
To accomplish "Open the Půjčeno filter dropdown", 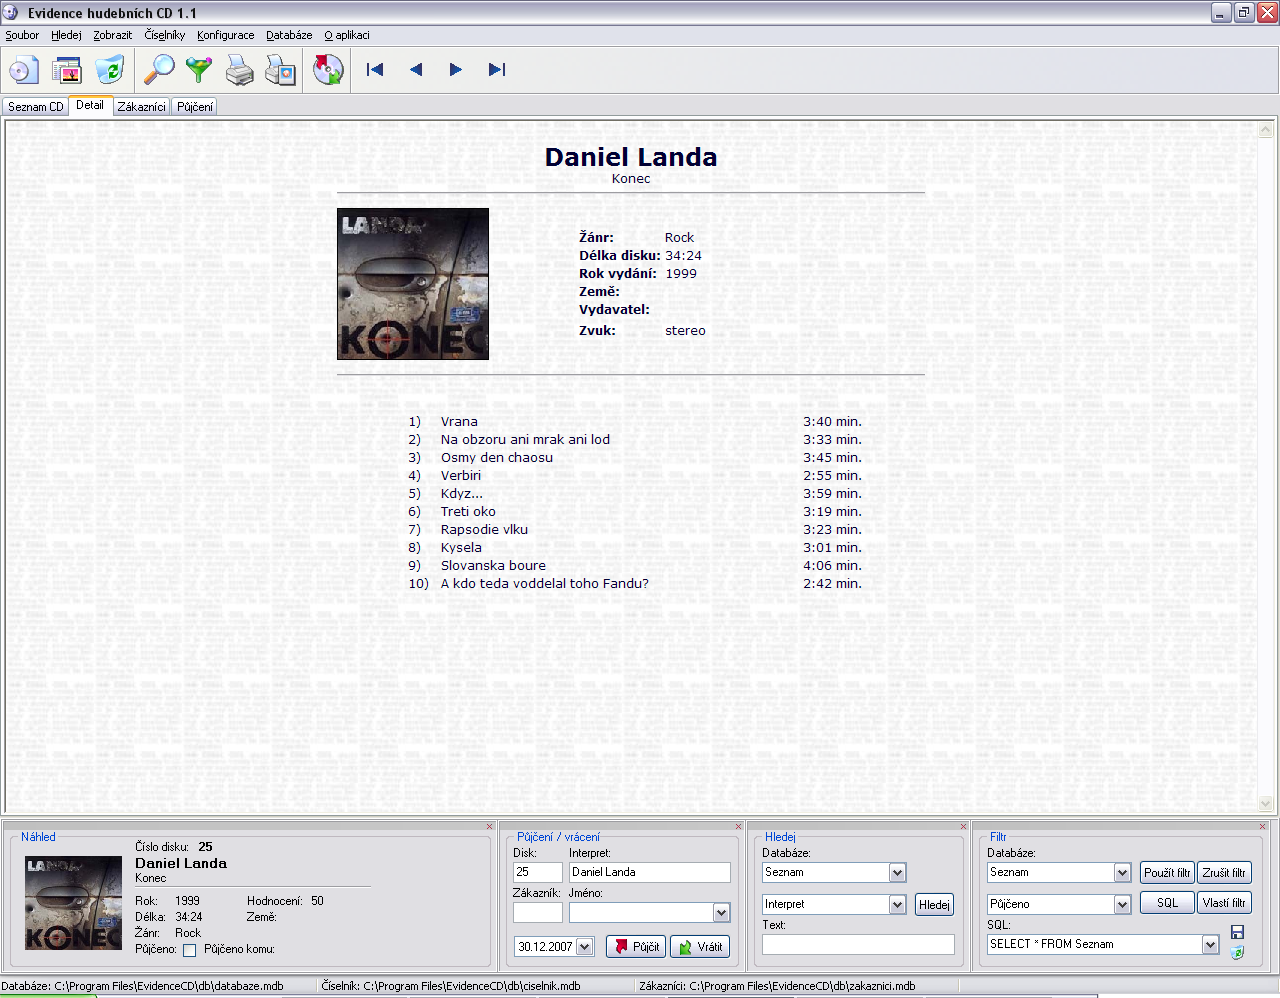I will click(1122, 905).
